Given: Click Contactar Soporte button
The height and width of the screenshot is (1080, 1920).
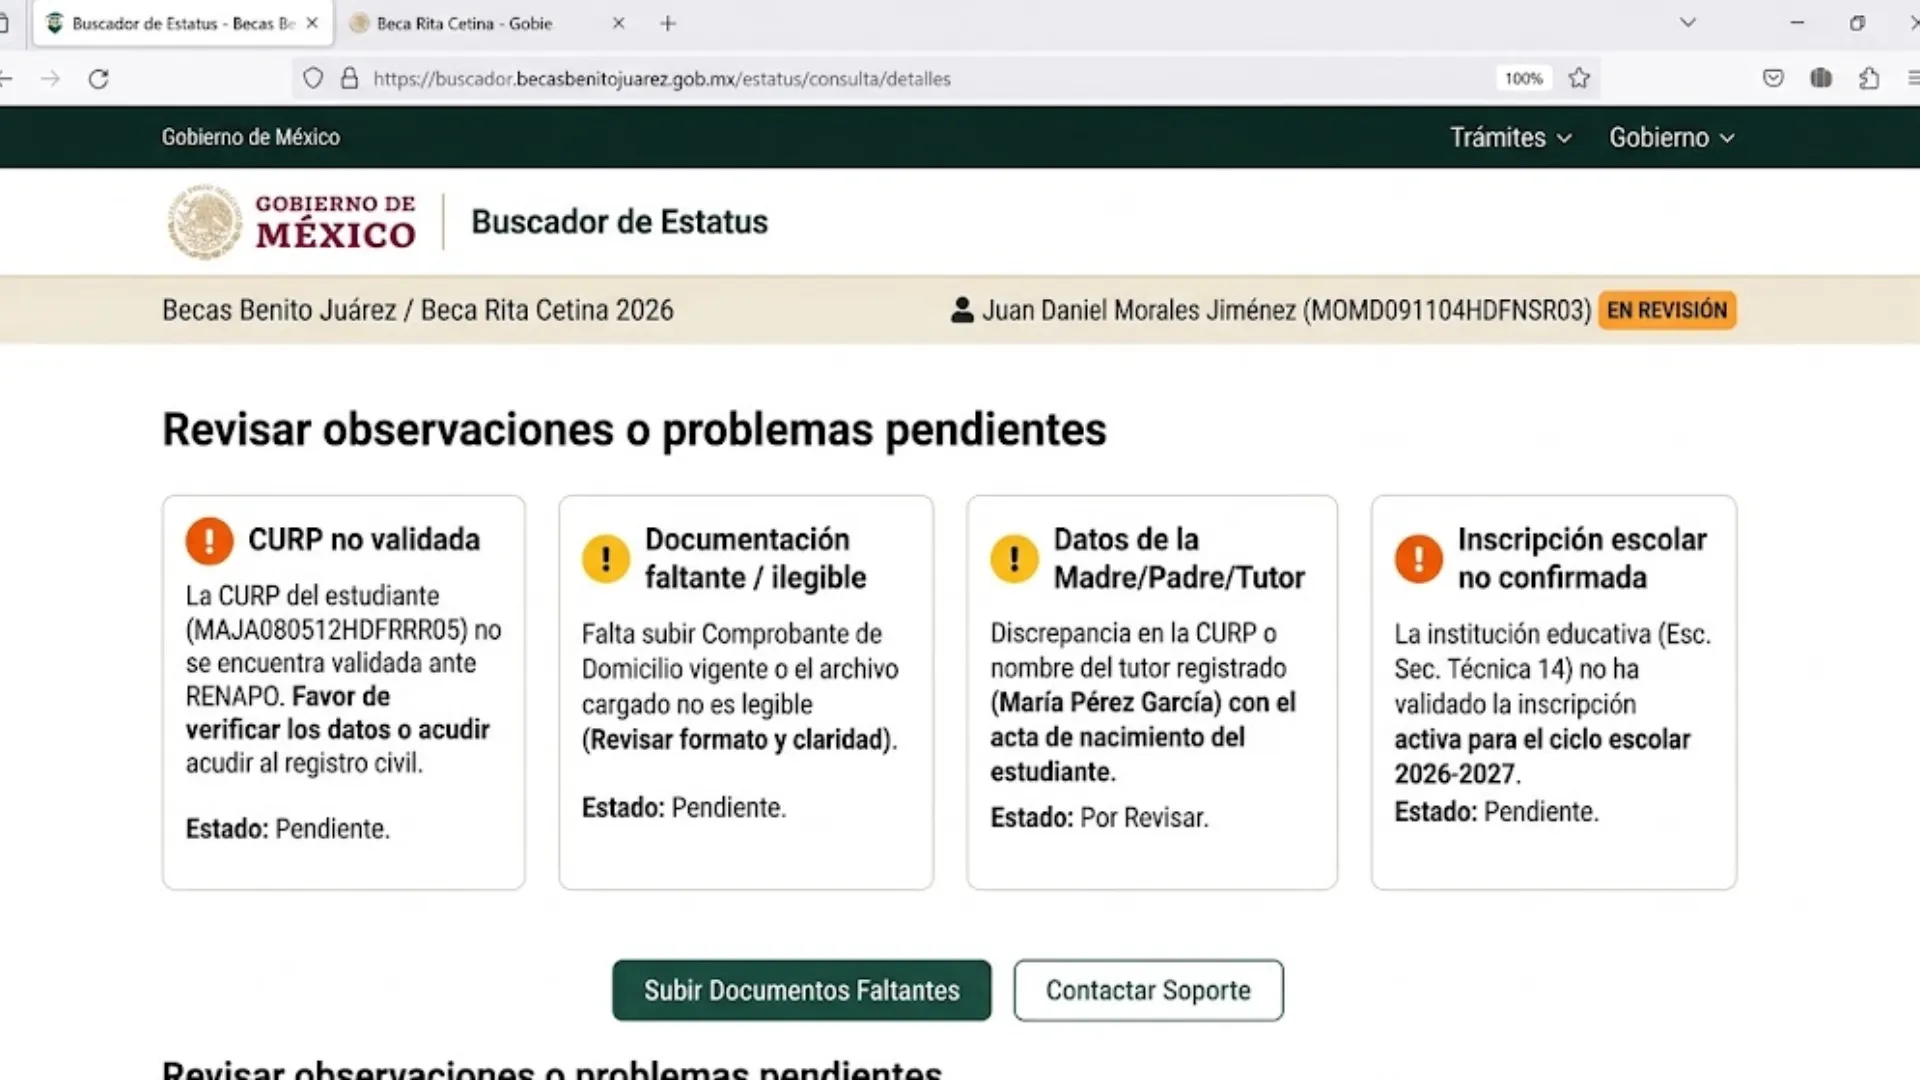Looking at the screenshot, I should pyautogui.click(x=1148, y=990).
